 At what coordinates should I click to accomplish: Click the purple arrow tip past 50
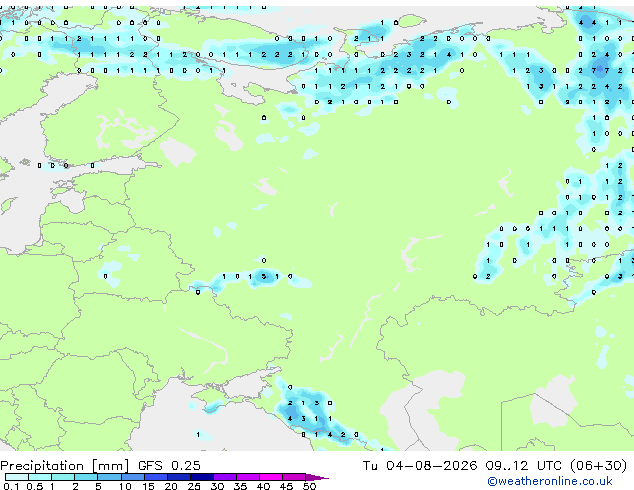[x=317, y=477]
